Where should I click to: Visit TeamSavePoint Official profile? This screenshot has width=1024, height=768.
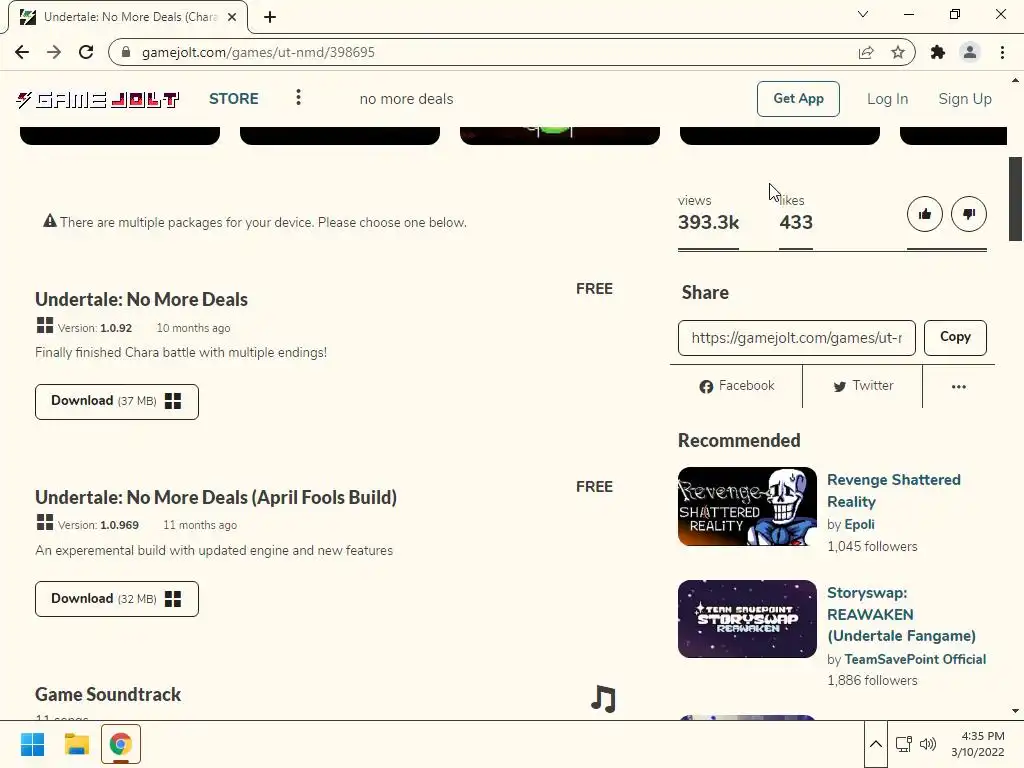(915, 659)
